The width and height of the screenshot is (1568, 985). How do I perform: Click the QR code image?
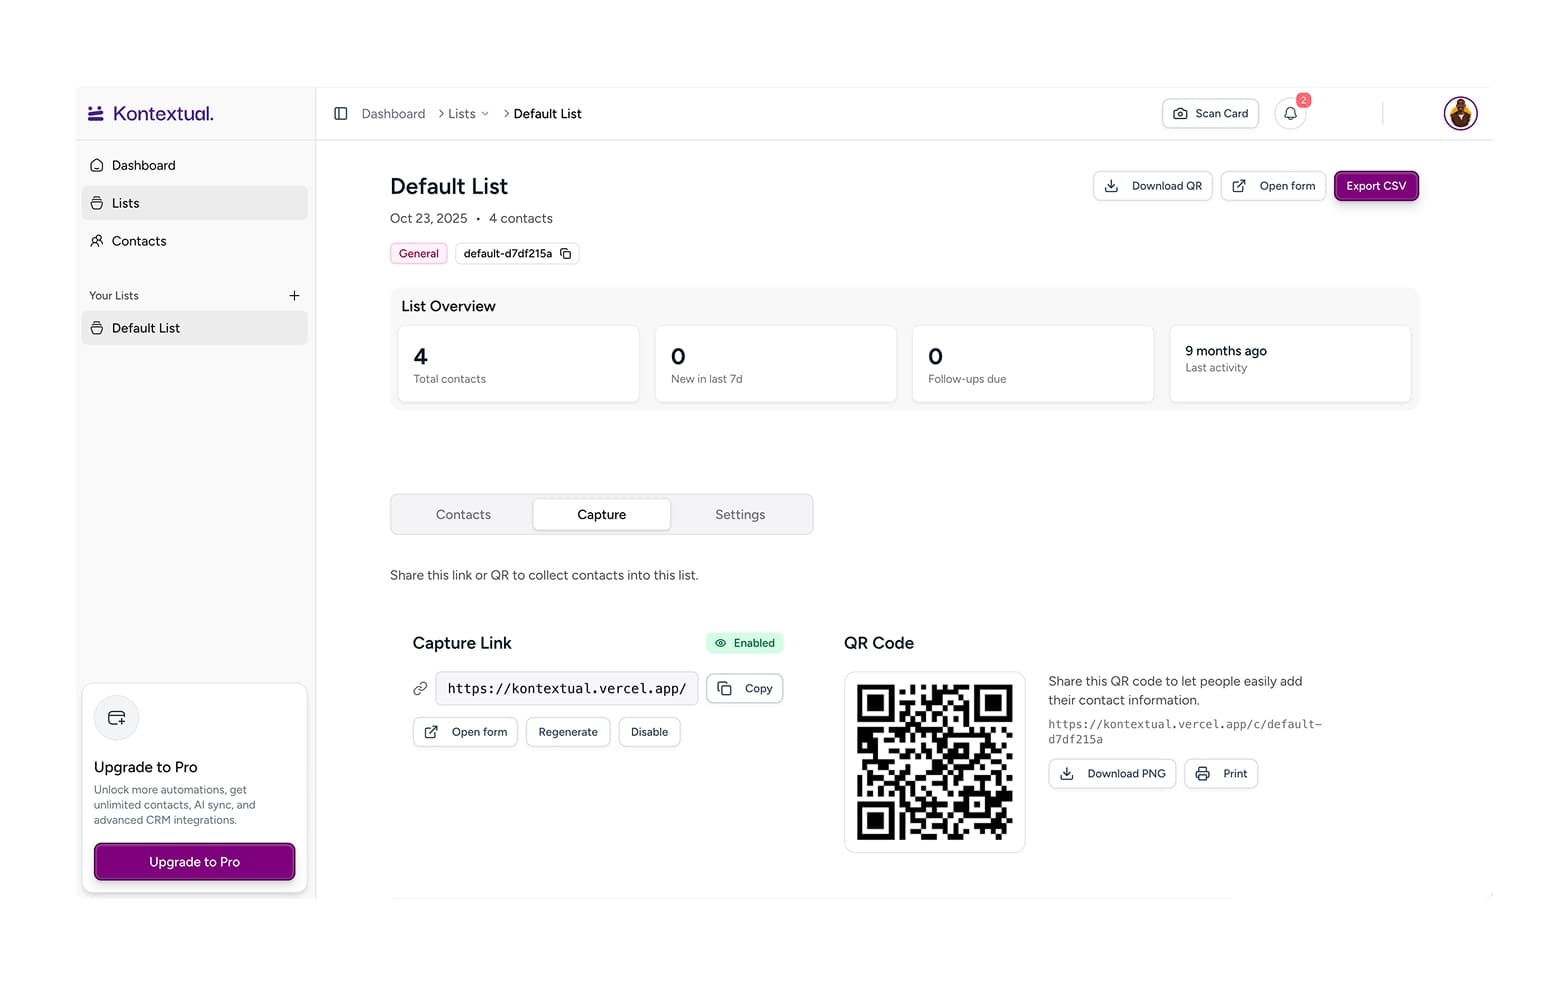[935, 762]
